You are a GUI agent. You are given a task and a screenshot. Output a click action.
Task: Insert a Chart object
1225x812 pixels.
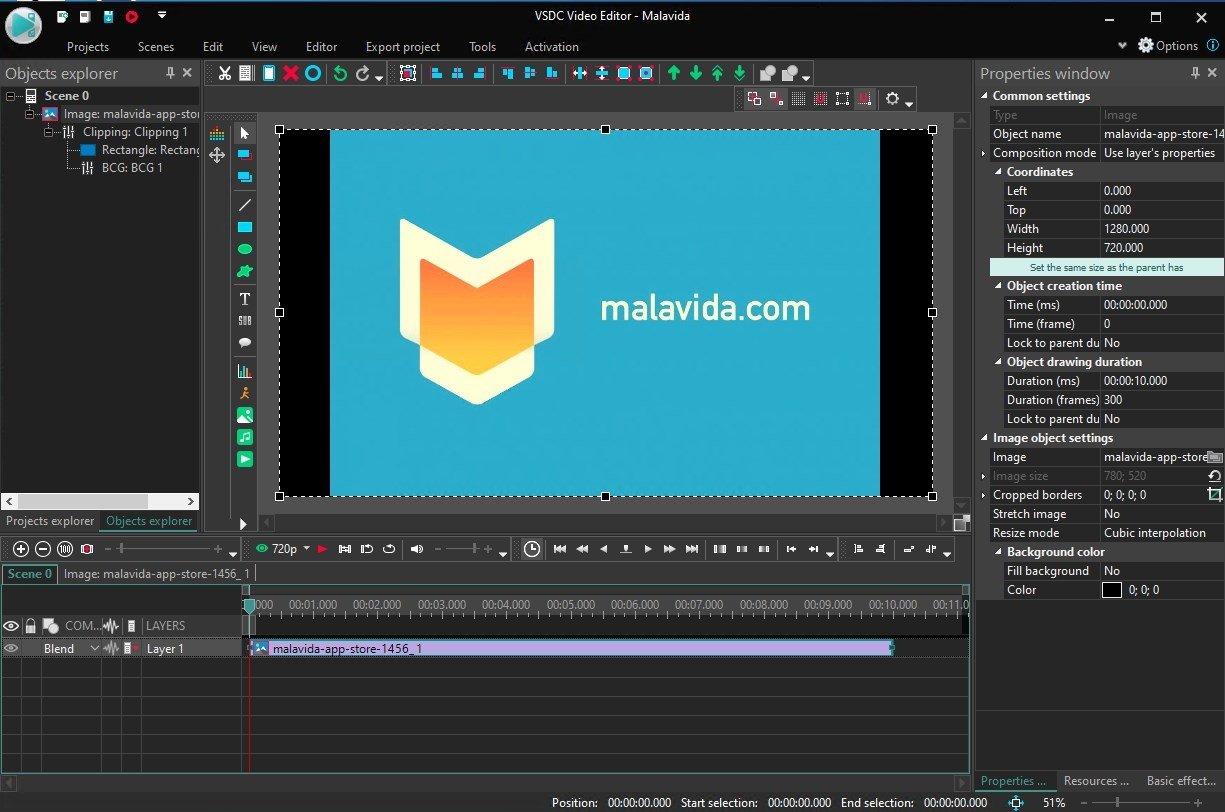click(245, 371)
